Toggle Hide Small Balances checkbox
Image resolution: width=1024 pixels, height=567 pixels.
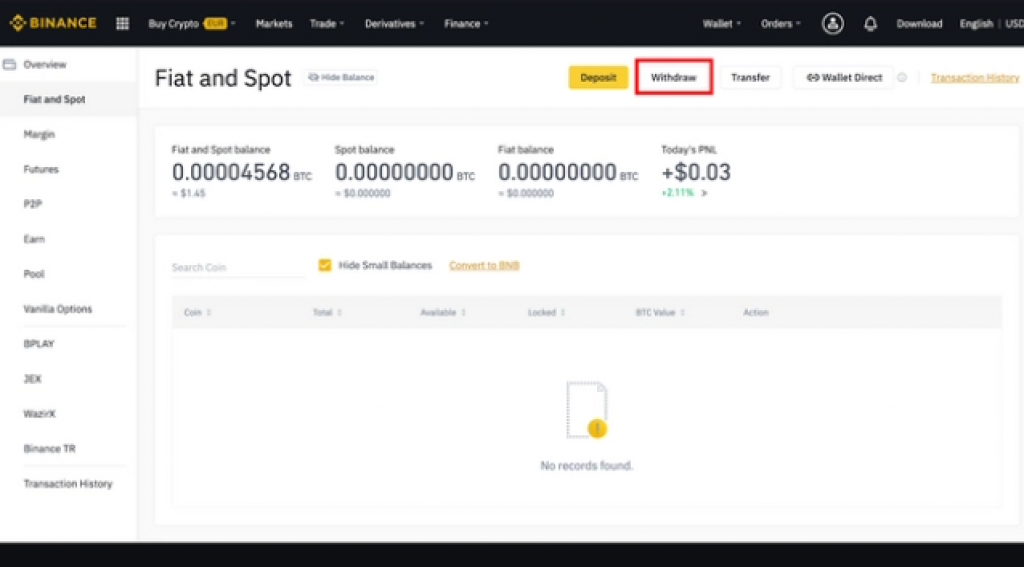(x=325, y=265)
